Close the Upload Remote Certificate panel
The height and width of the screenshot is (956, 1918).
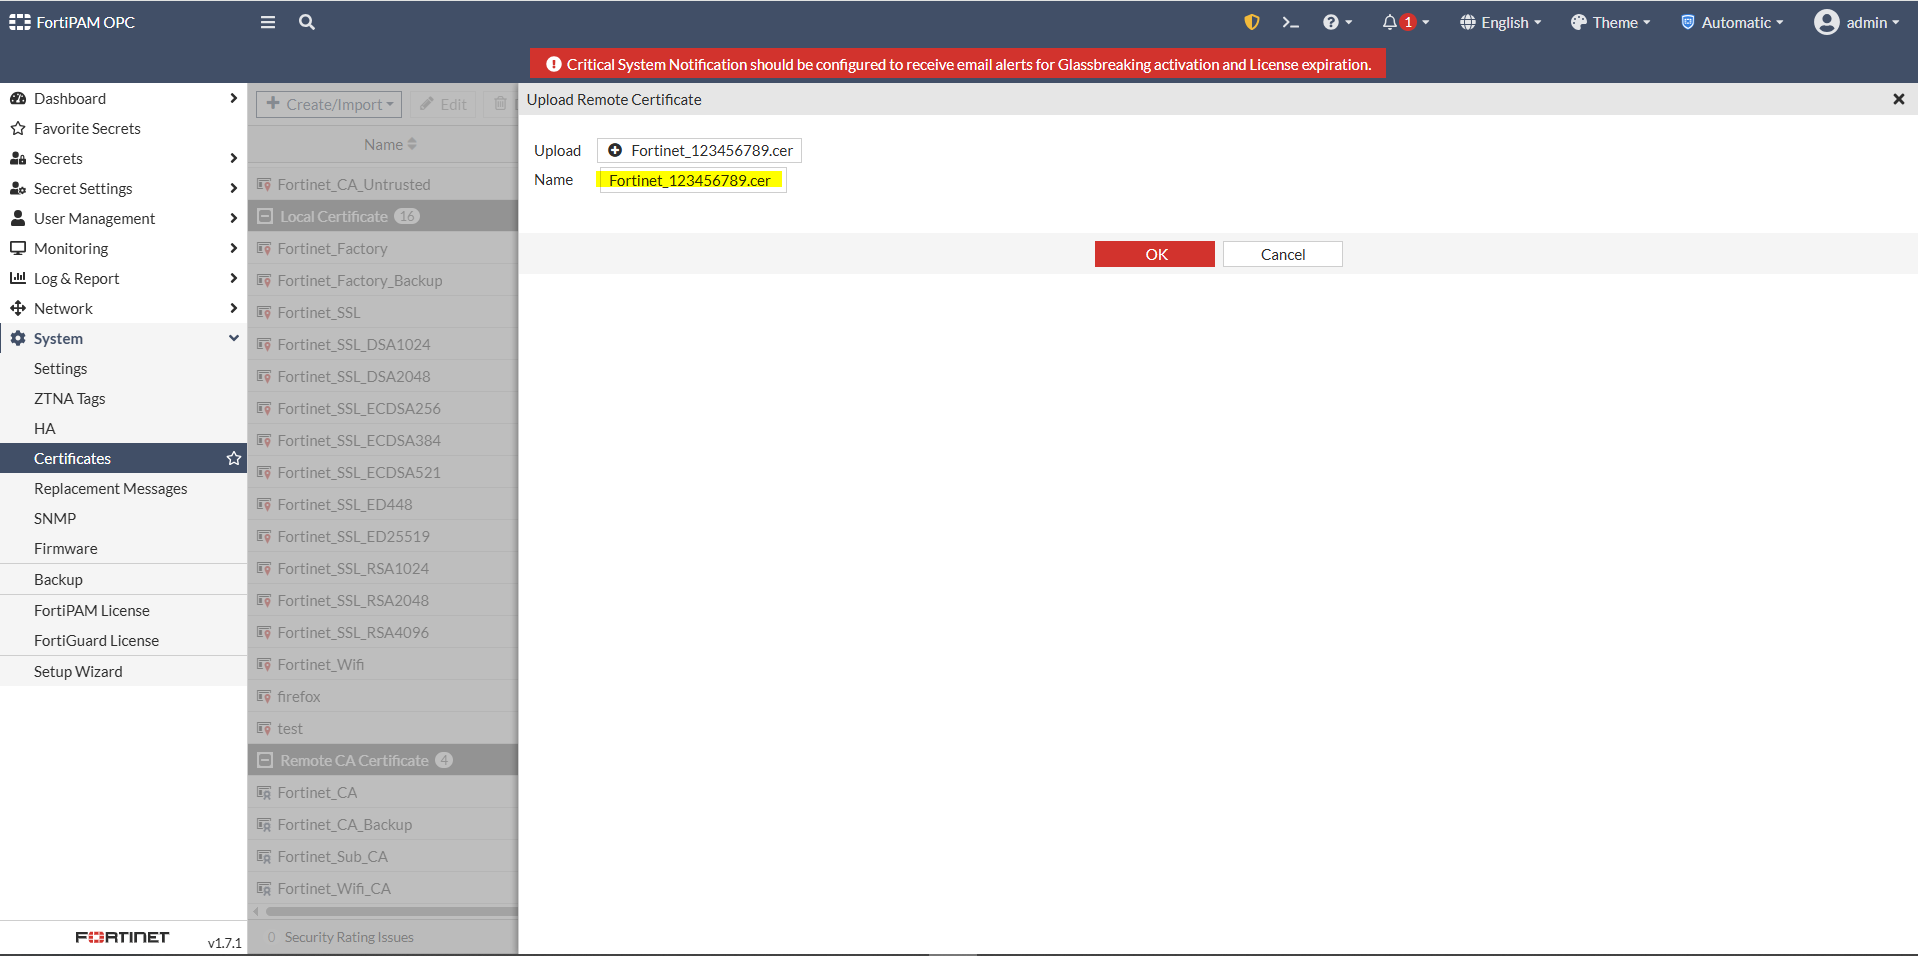click(x=1898, y=99)
